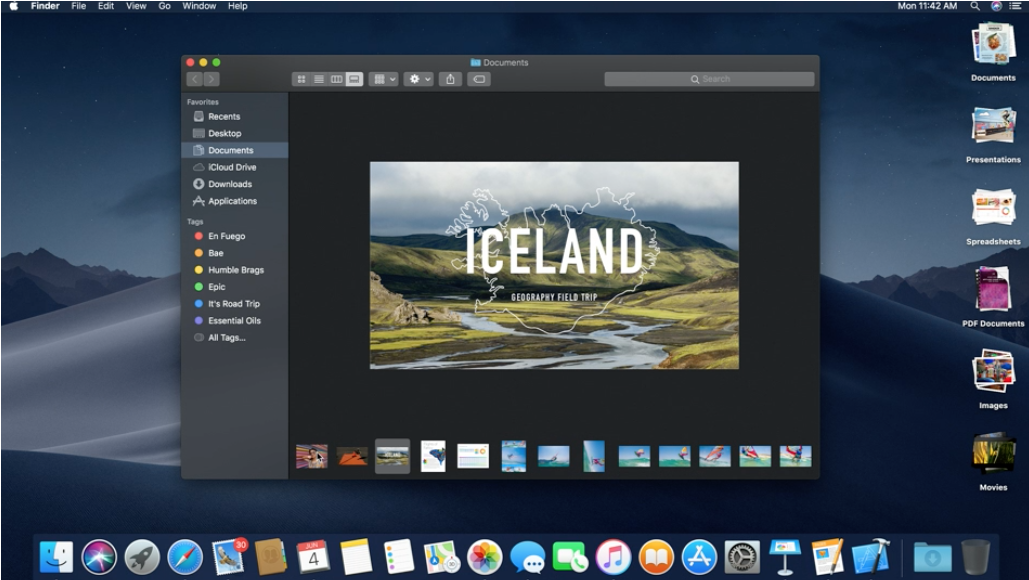Select the colorful portrait thumbnail in filmstrip
The image size is (1029, 580).
pyautogui.click(x=312, y=456)
